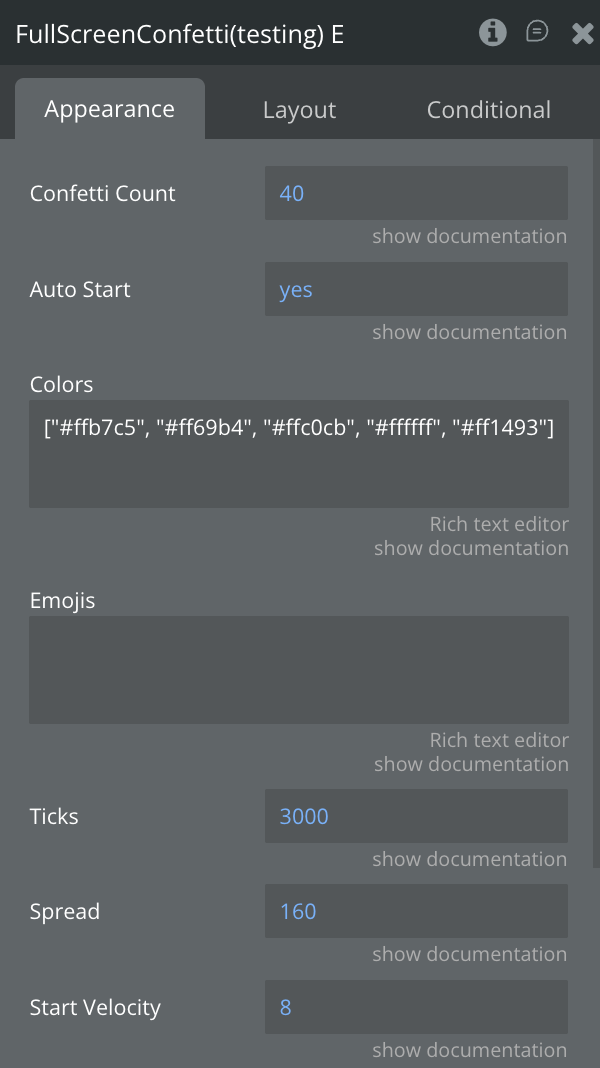Open the comments speech bubble icon
Image resolution: width=600 pixels, height=1068 pixels.
click(537, 33)
